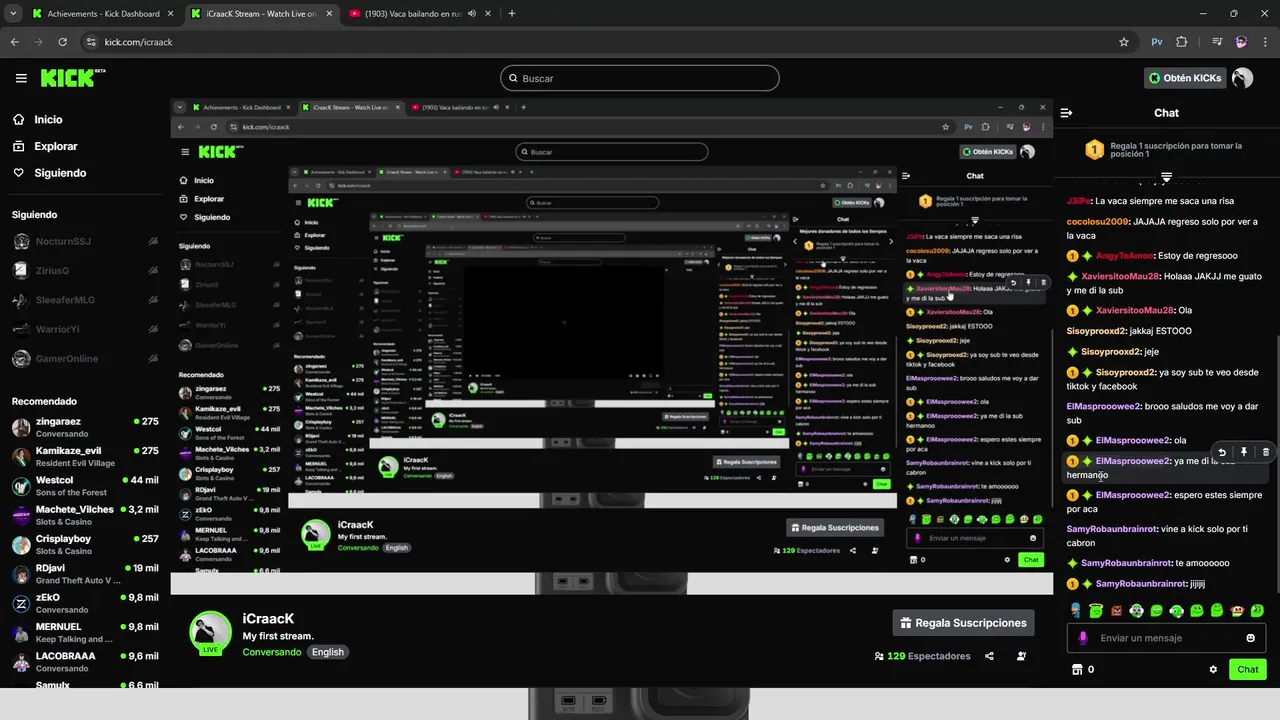Open Chrome profile avatar
This screenshot has width=1280, height=720.
(1241, 42)
